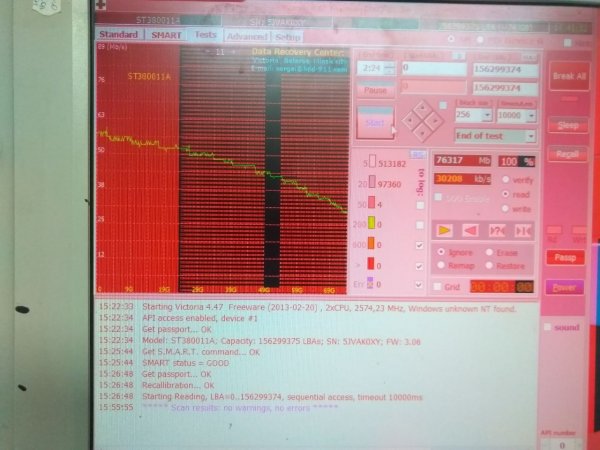The image size is (600, 450).
Task: Click the reverse arrow scan direction icon
Action: [x=471, y=230]
